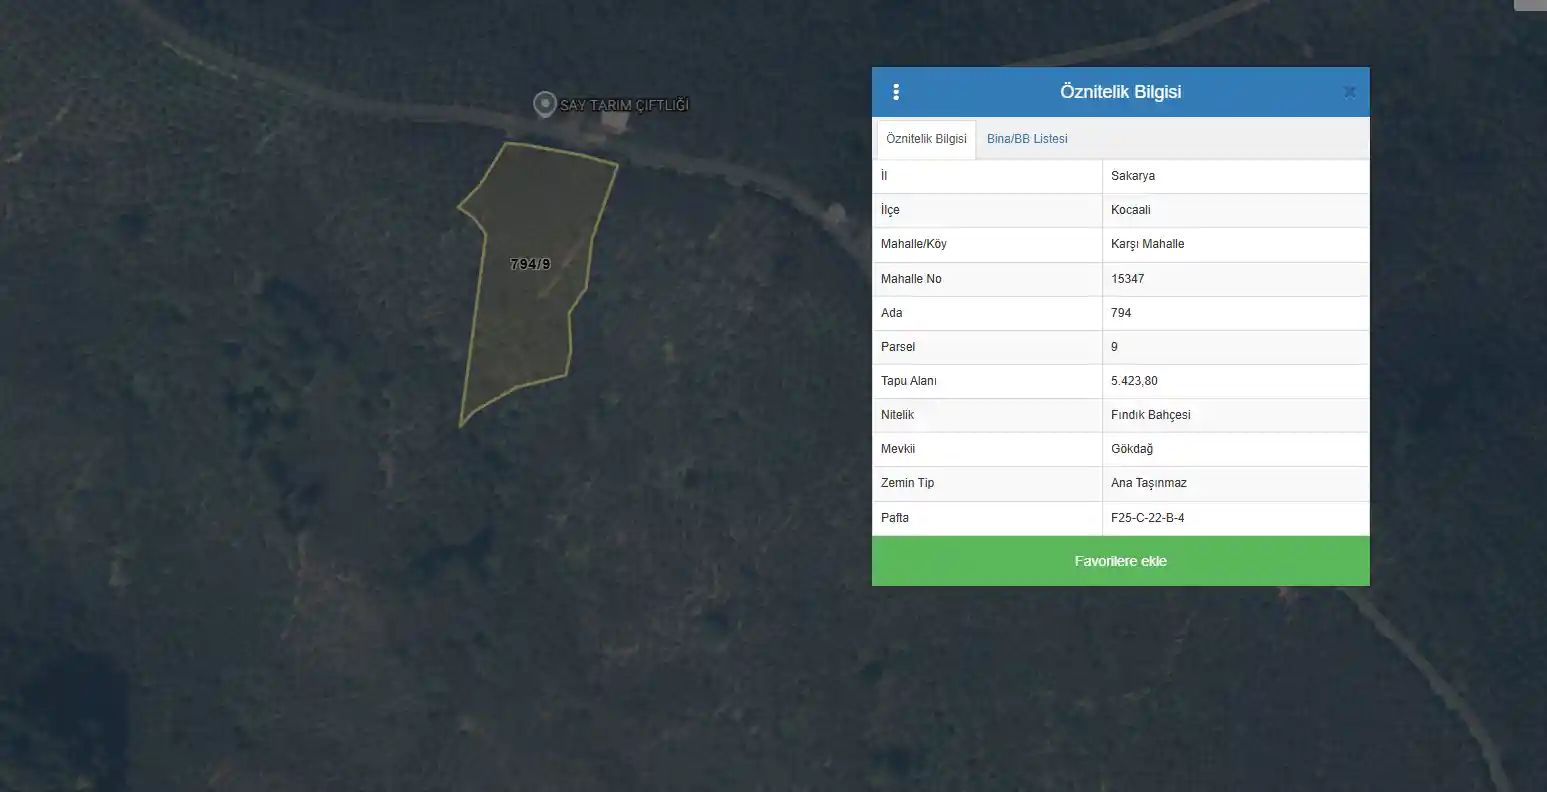This screenshot has width=1547, height=792.
Task: Click the Pafta row label
Action: click(x=895, y=518)
